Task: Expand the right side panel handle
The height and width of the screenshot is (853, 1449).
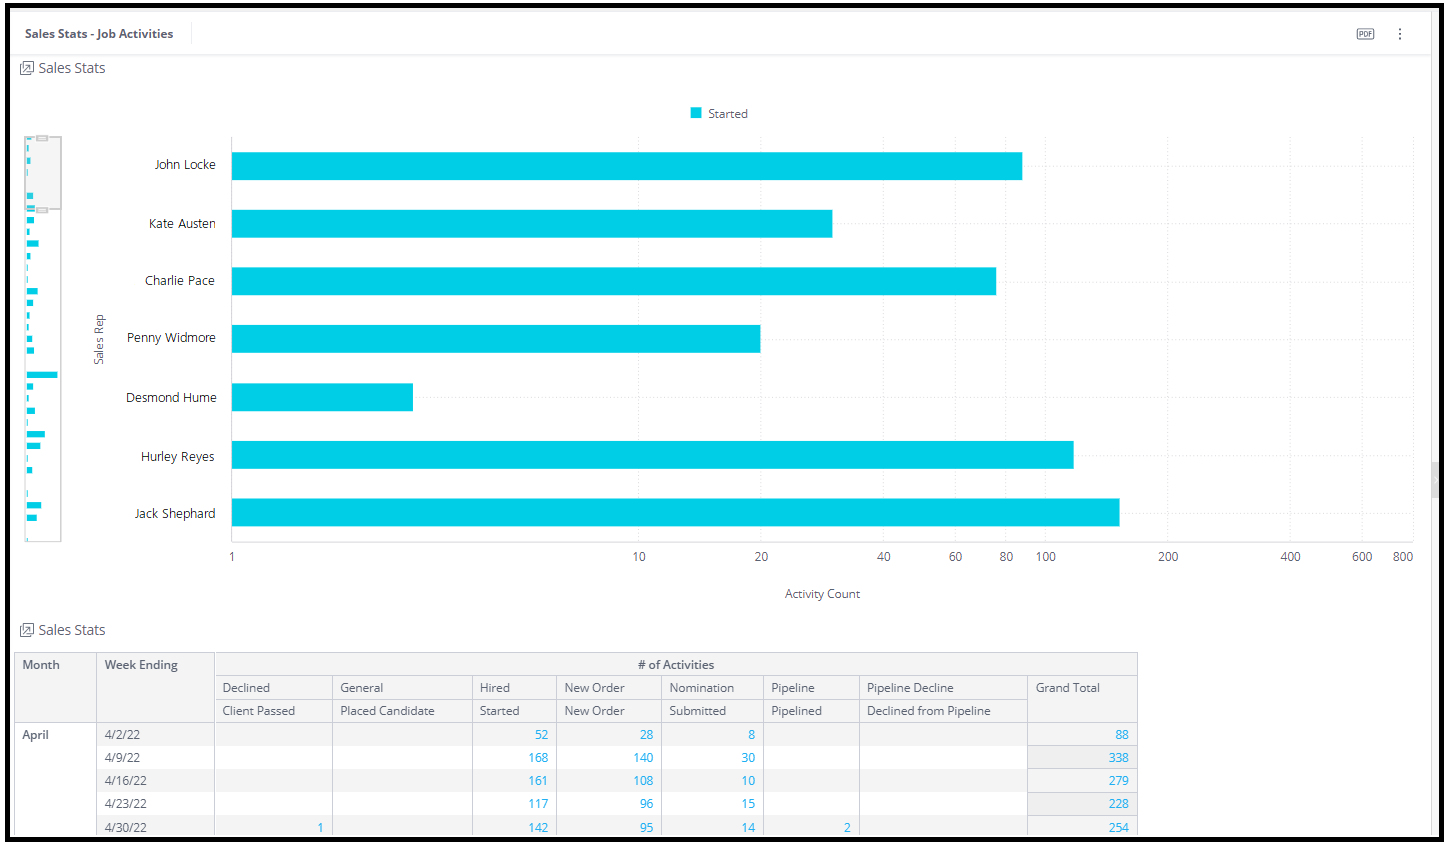Action: (x=1436, y=481)
